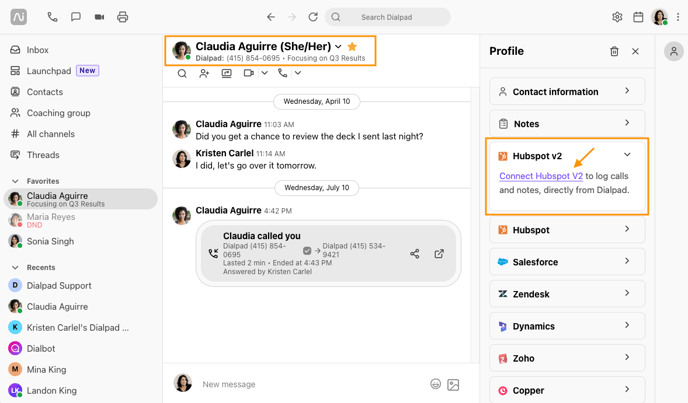Viewport: 688px width, 403px height.
Task: Click the New badge beside Launchpad
Action: [87, 70]
